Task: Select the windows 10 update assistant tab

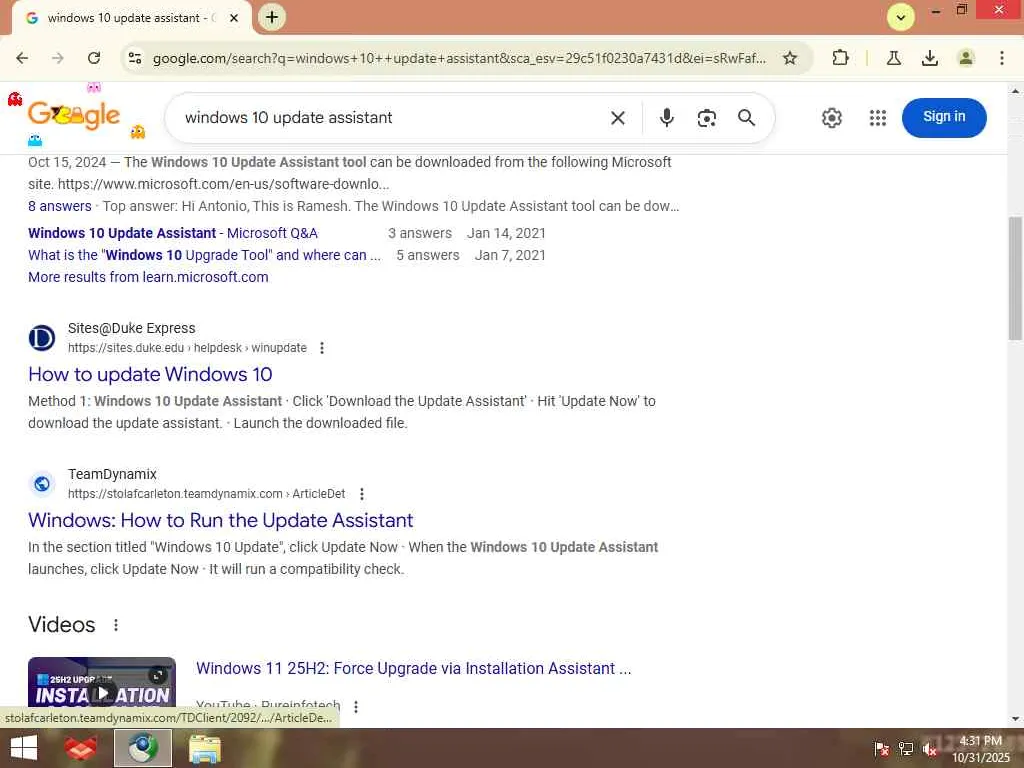Action: pos(131,18)
